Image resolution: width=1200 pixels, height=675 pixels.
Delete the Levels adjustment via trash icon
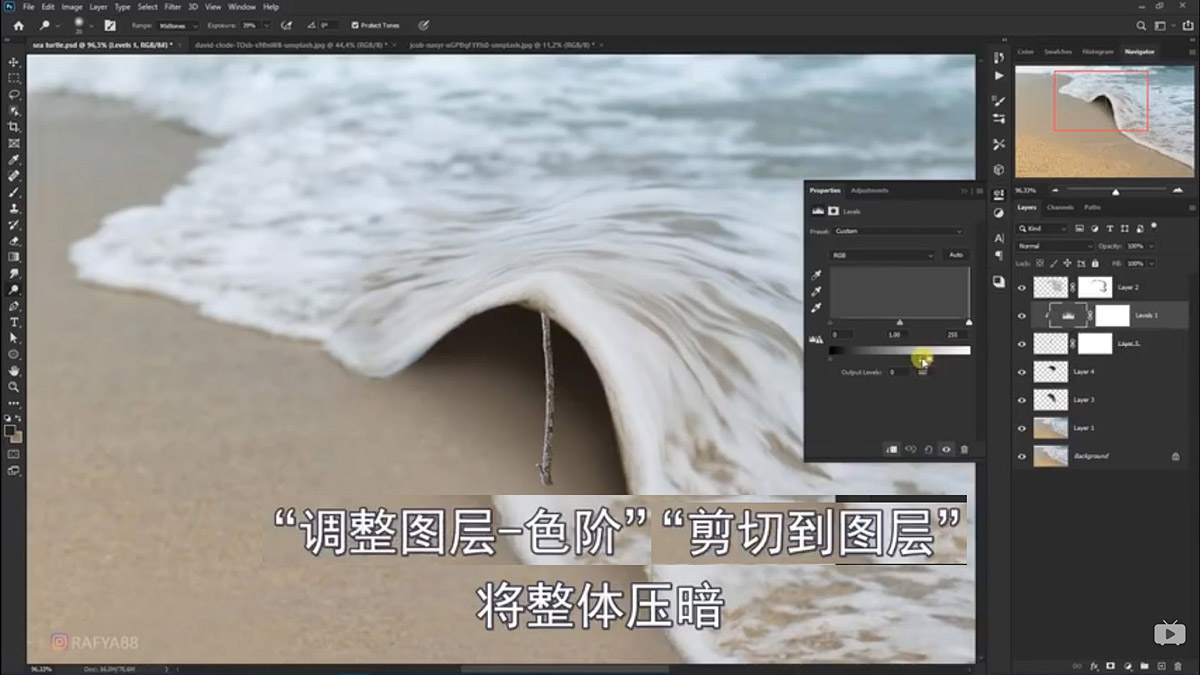965,449
